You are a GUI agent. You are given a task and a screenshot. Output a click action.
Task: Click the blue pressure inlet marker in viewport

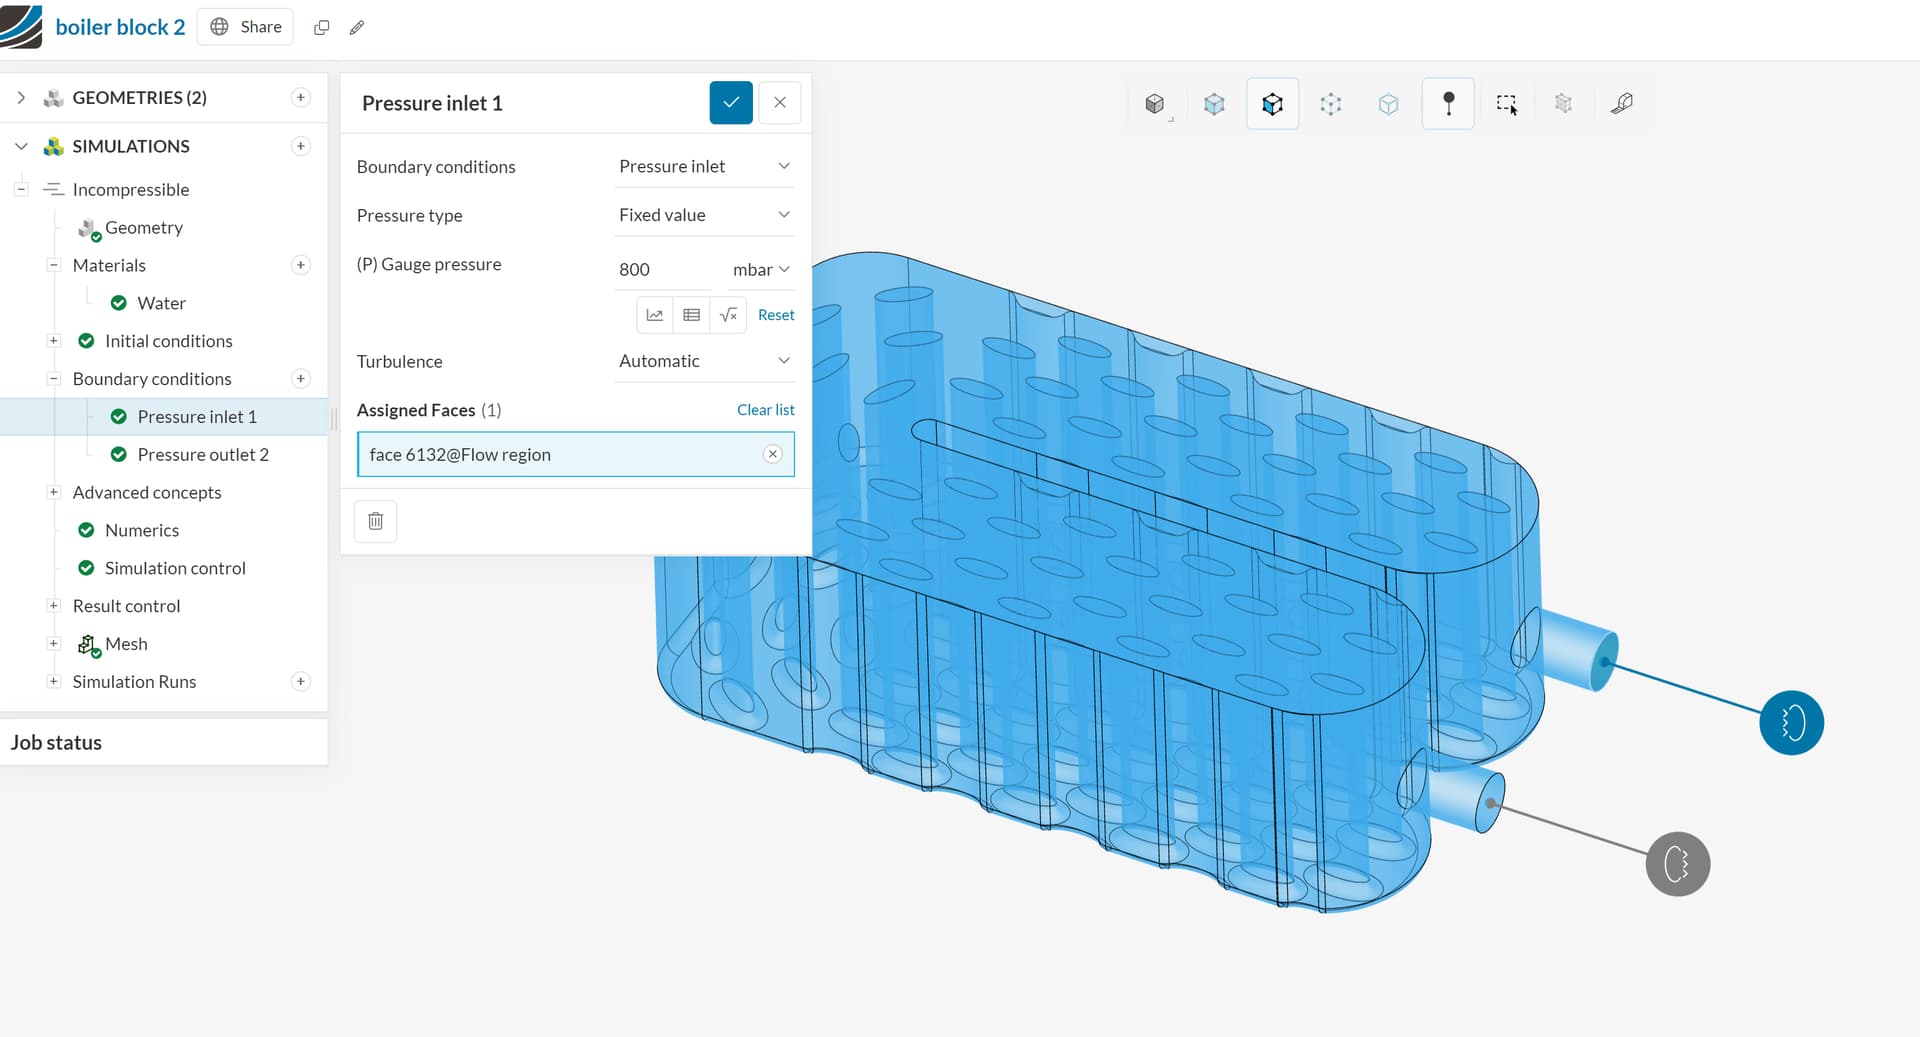coord(1791,723)
